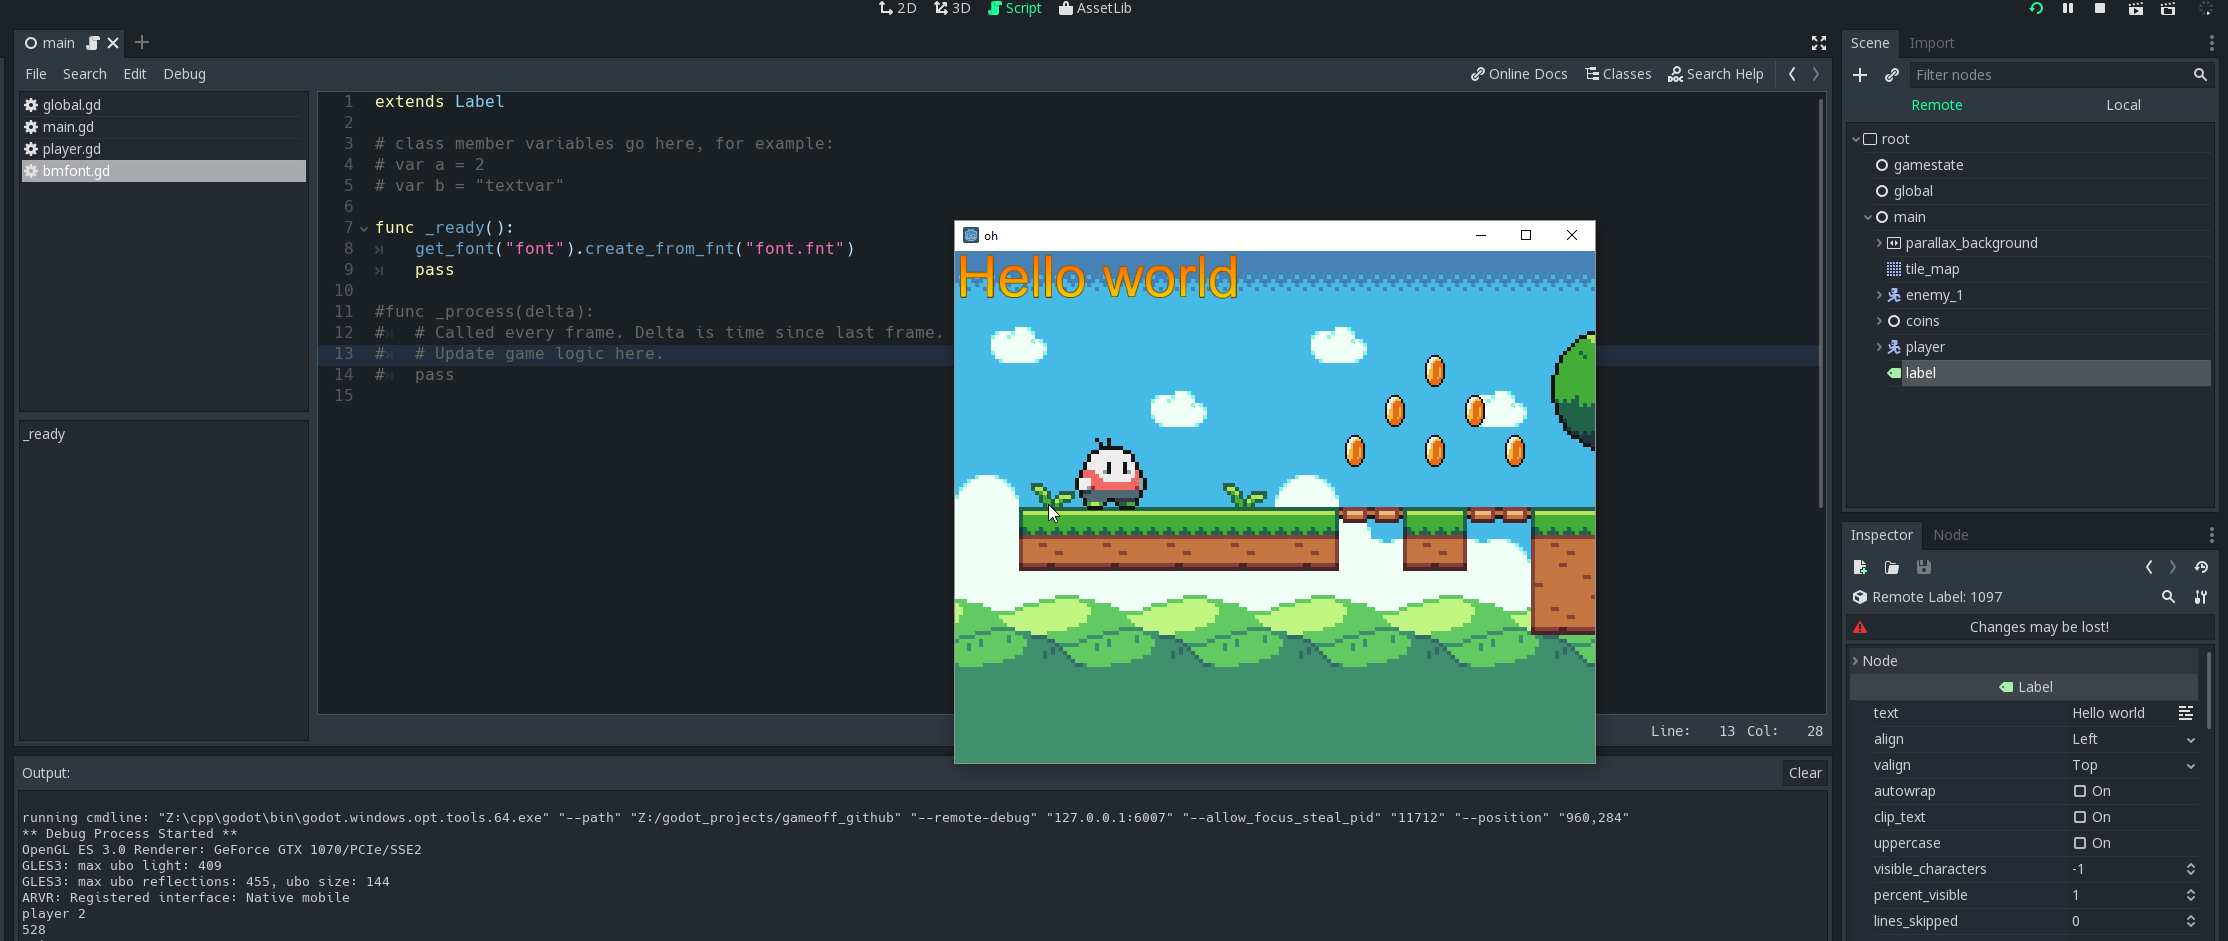Play a custom scene
The height and width of the screenshot is (941, 2228).
click(2168, 8)
